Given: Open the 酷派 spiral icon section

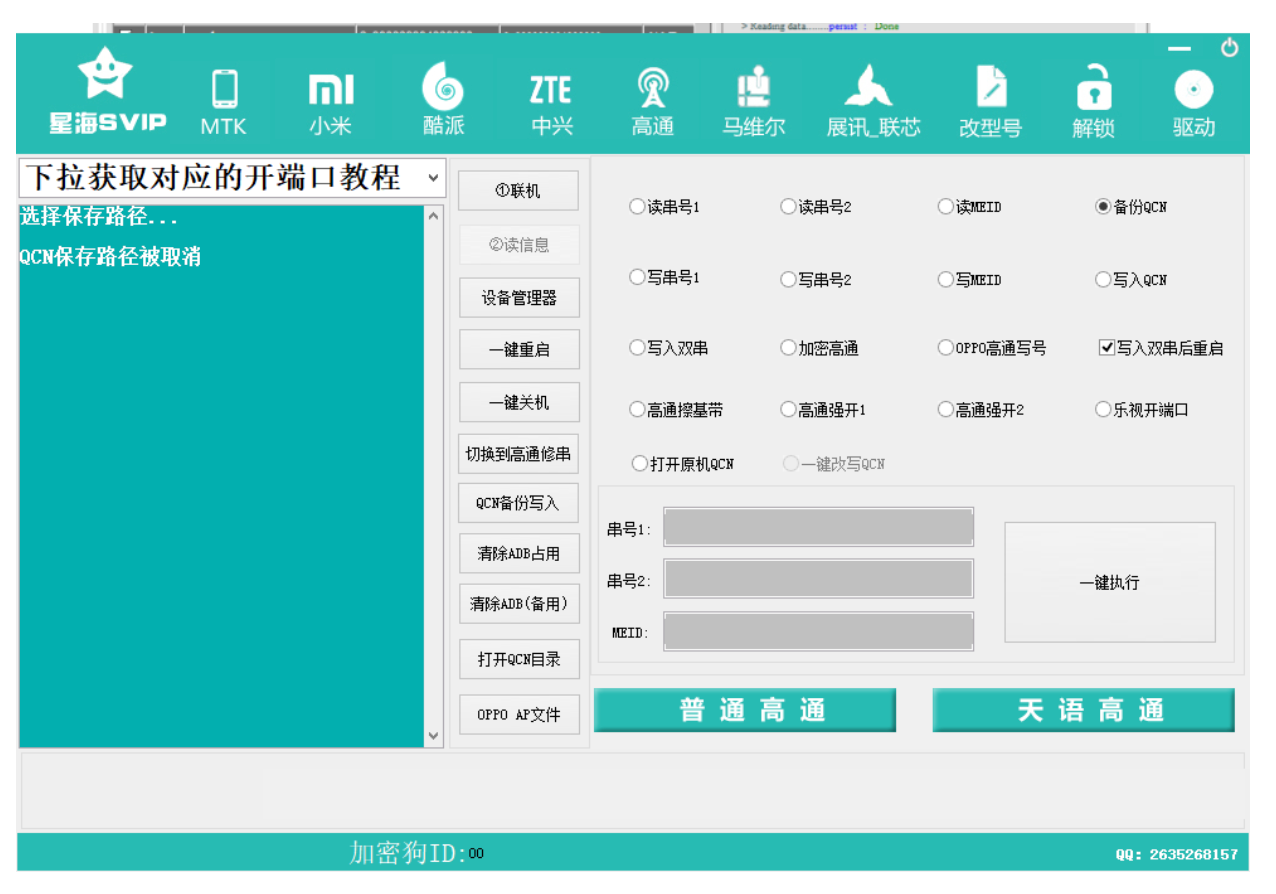Looking at the screenshot, I should (443, 101).
